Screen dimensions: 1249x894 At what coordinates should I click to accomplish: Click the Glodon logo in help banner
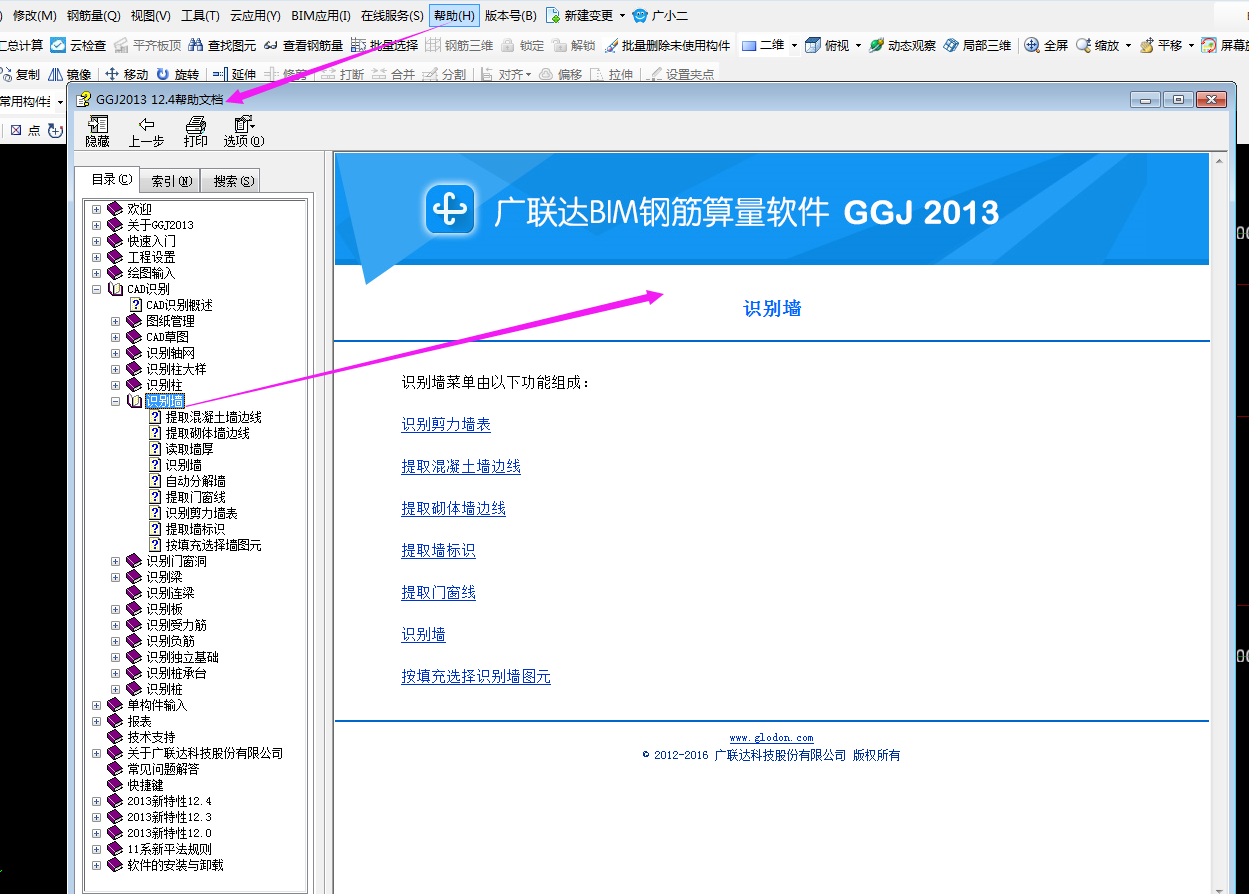[x=450, y=210]
